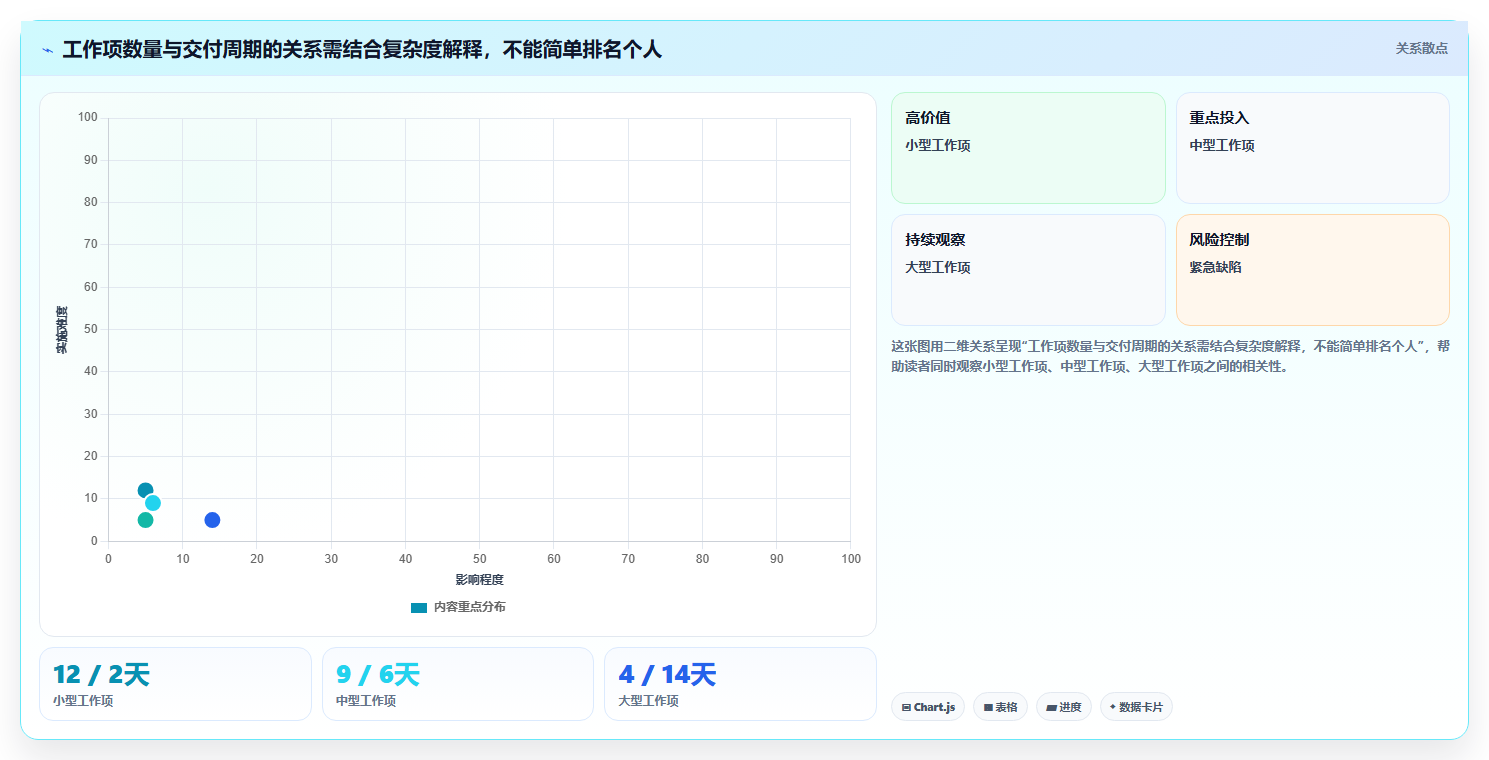Viewport: 1489px width, 760px height.
Task: Select the 9 / 6天 中型工作项 stat card
Action: (458, 684)
